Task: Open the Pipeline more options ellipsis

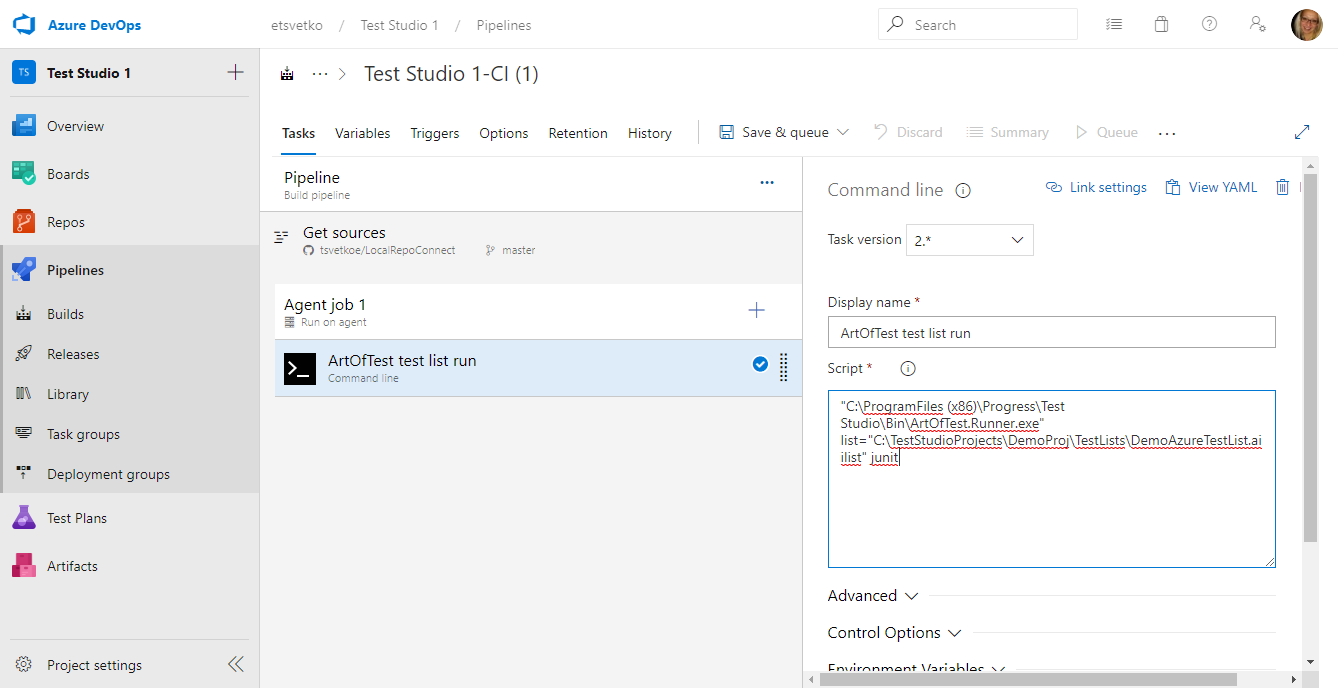Action: pyautogui.click(x=767, y=182)
